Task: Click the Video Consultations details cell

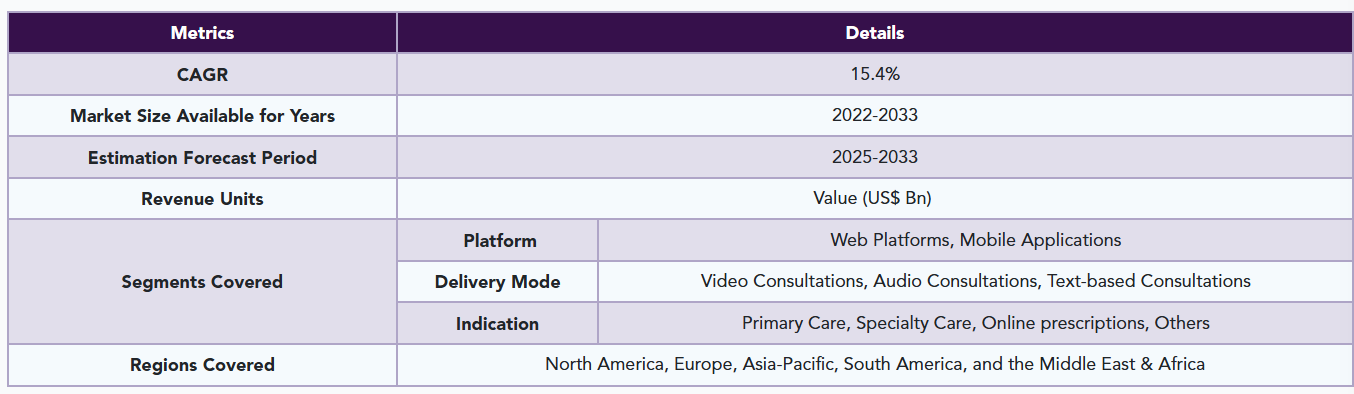Action: click(x=975, y=282)
